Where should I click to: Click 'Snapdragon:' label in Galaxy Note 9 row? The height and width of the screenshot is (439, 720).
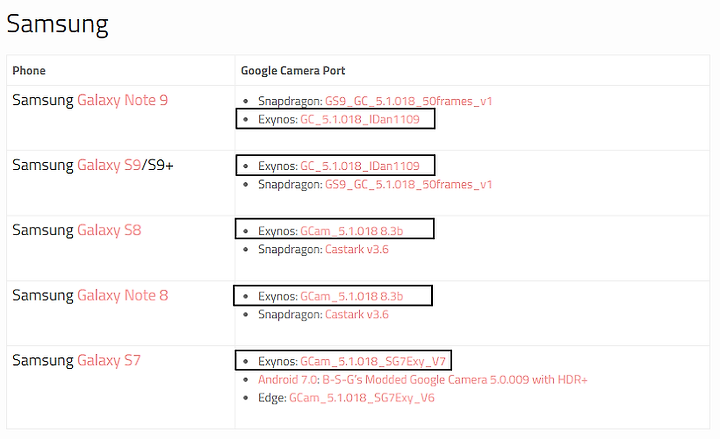pos(290,101)
